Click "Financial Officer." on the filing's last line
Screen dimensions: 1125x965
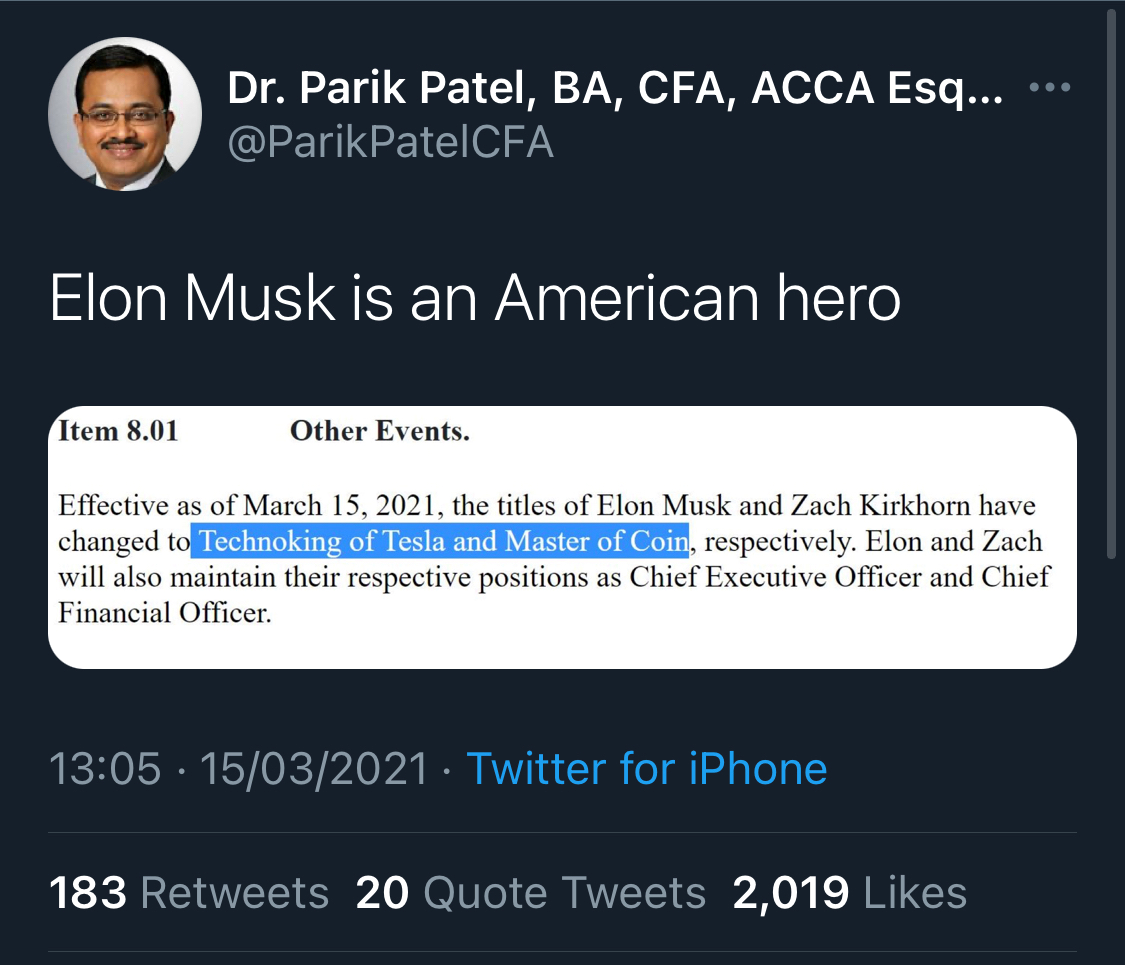click(164, 612)
